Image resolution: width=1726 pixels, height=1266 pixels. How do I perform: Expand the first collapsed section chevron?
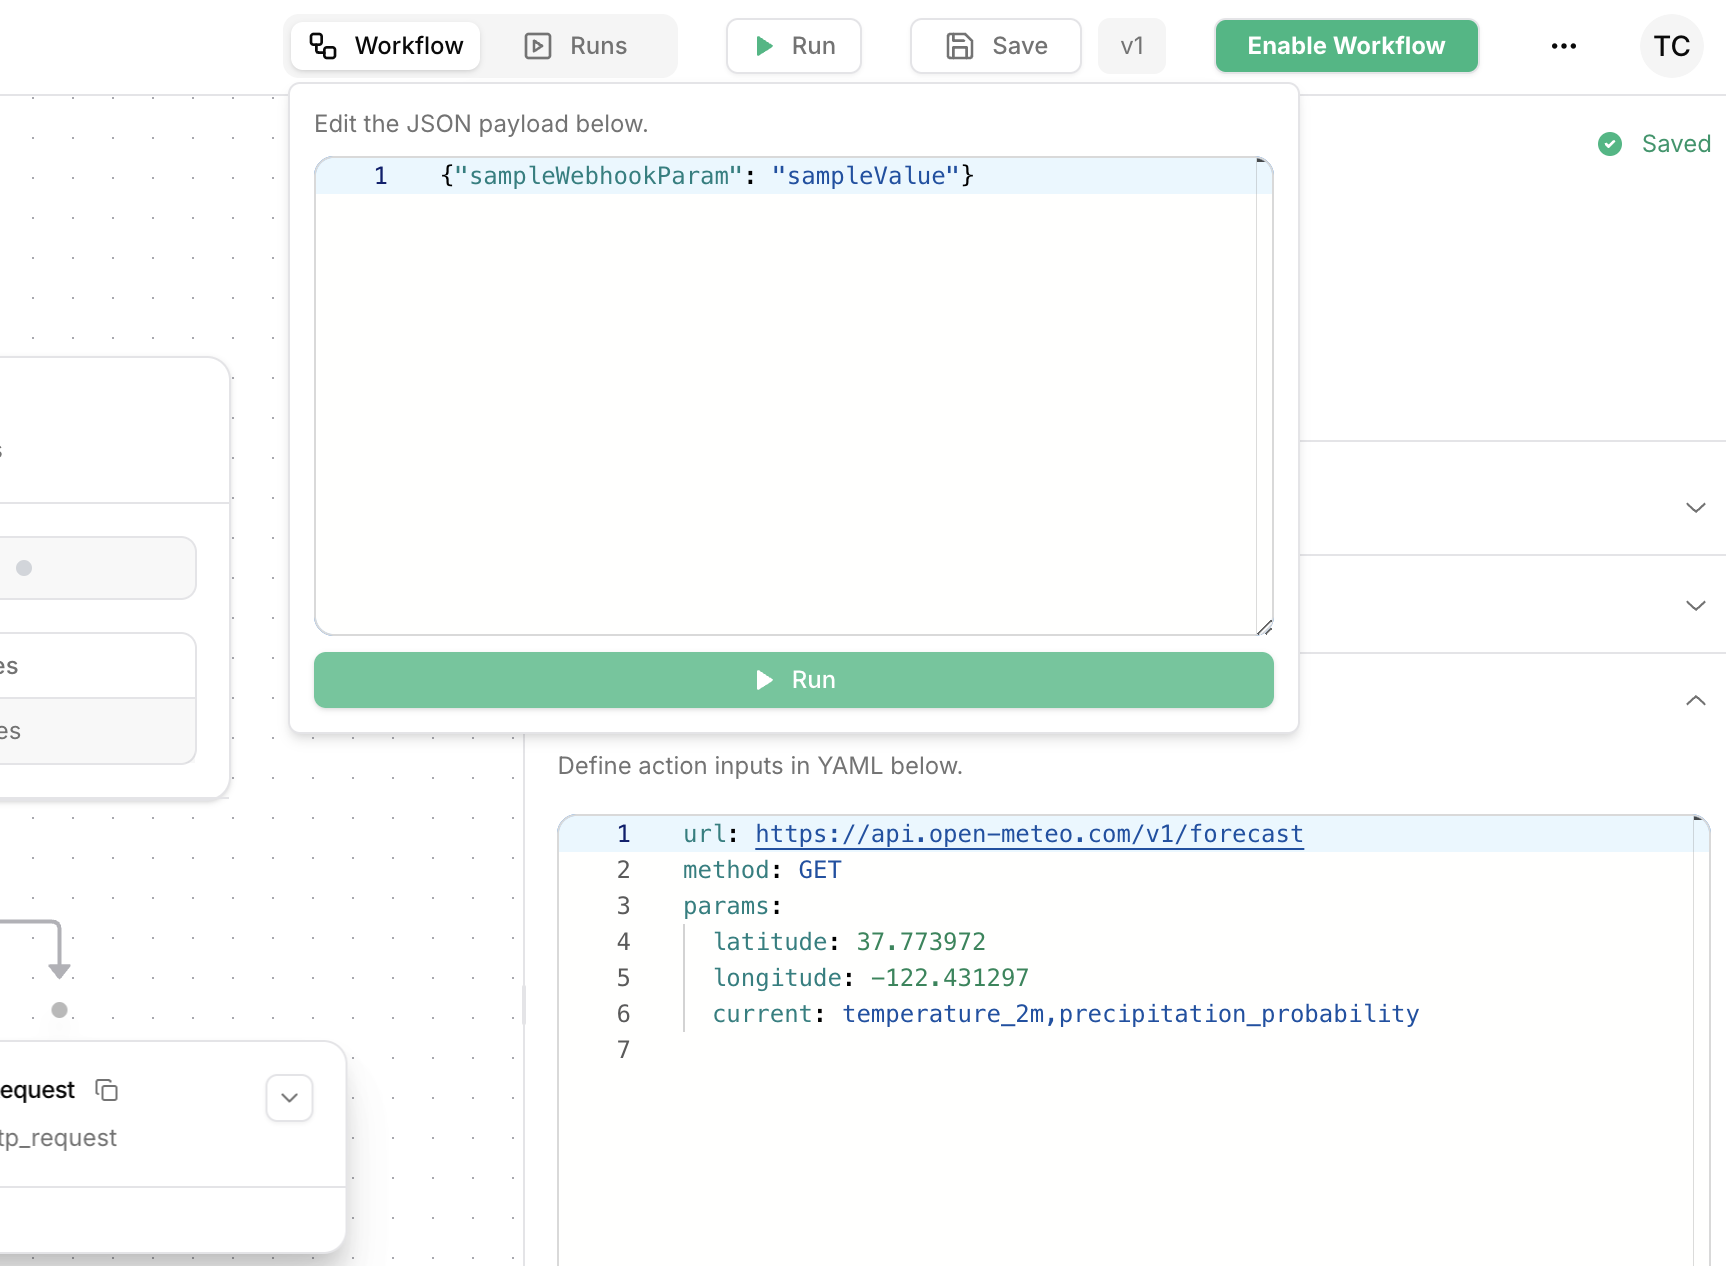click(x=1696, y=508)
